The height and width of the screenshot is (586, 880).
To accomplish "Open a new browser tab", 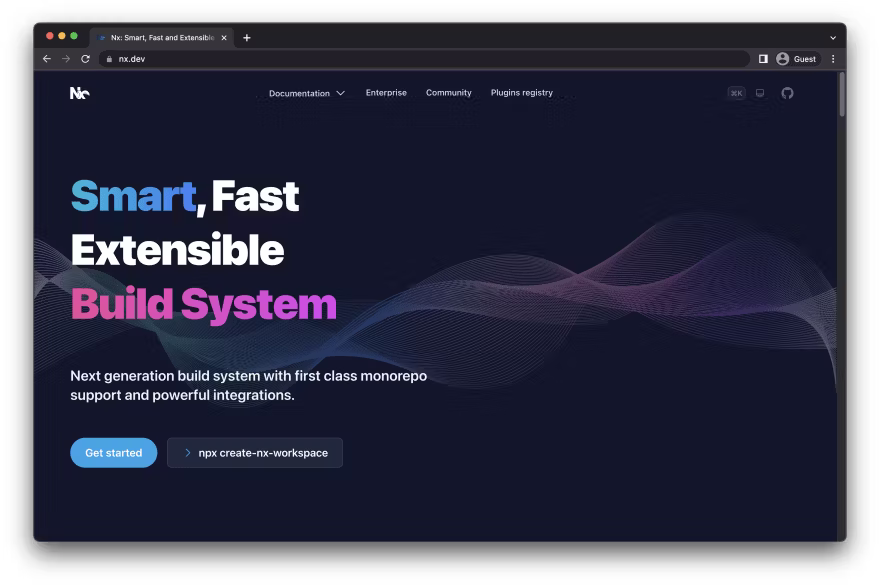I will pos(246,38).
